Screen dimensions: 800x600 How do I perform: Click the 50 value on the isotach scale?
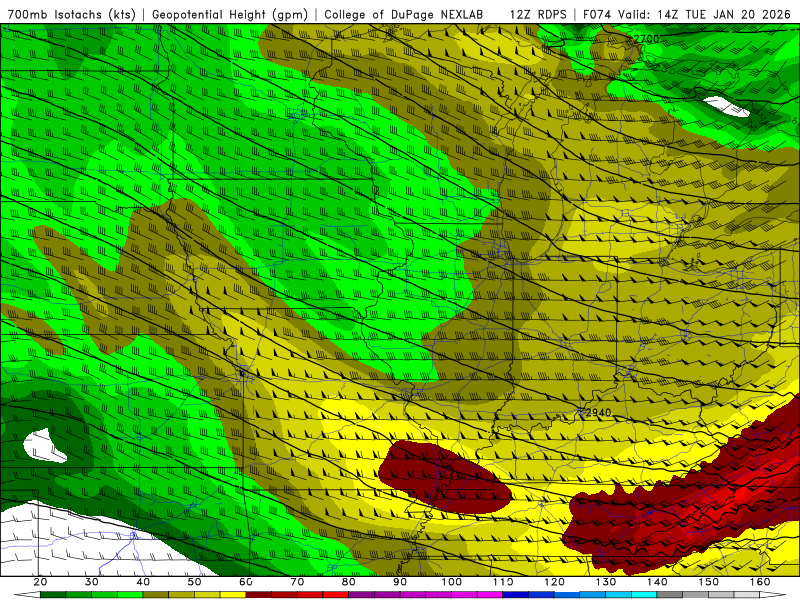click(x=194, y=582)
